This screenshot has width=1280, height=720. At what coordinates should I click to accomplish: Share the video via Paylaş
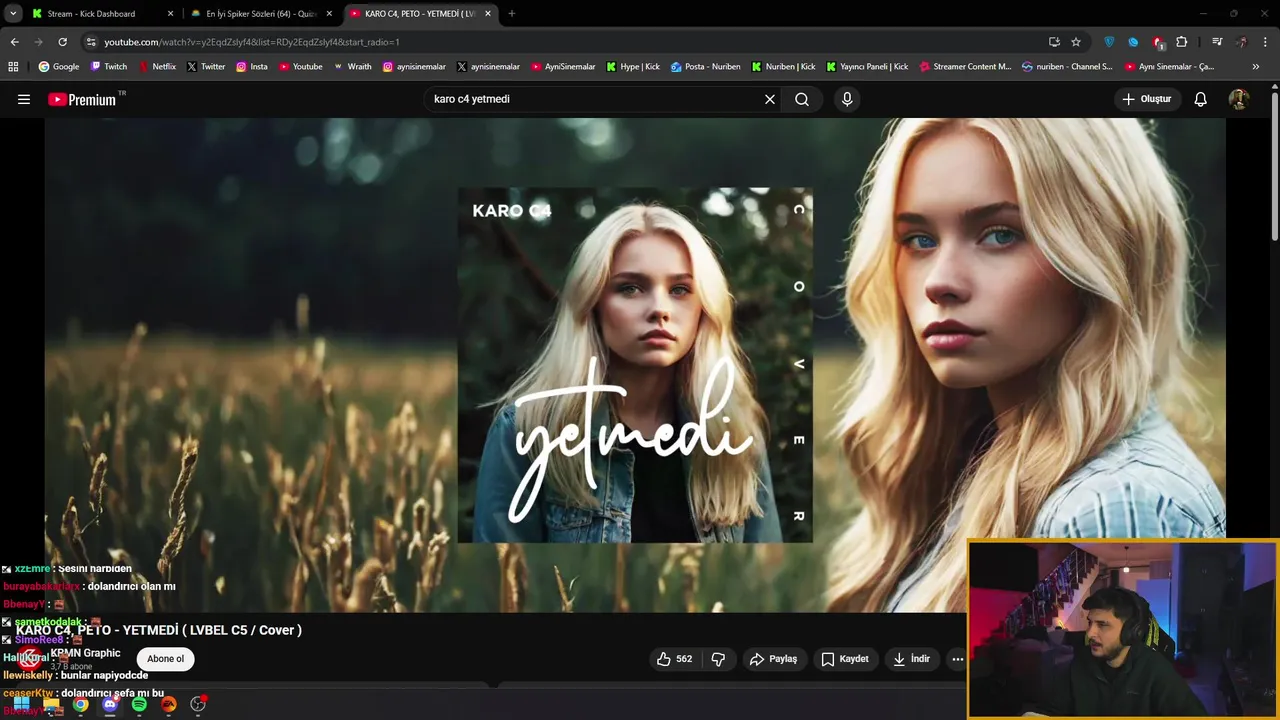click(774, 659)
